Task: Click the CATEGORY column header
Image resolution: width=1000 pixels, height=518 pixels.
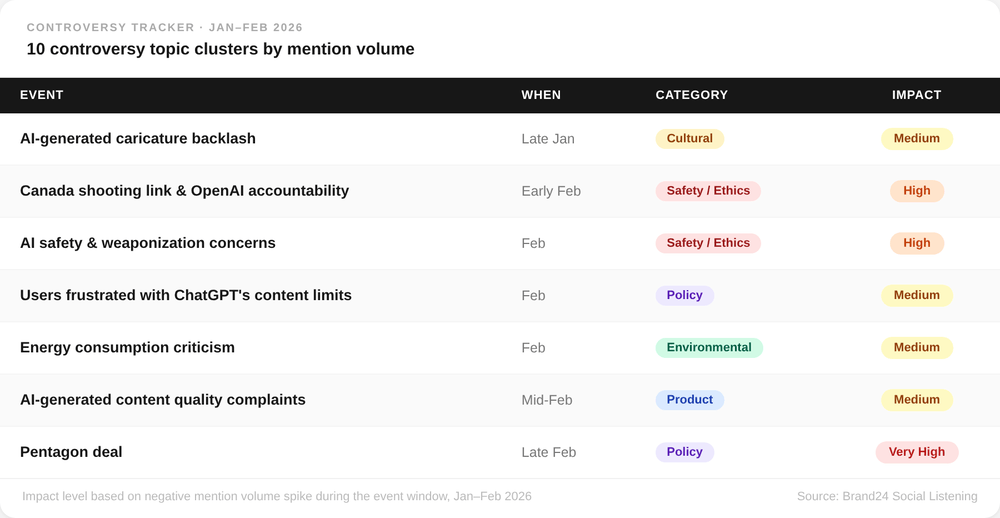Action: click(691, 95)
